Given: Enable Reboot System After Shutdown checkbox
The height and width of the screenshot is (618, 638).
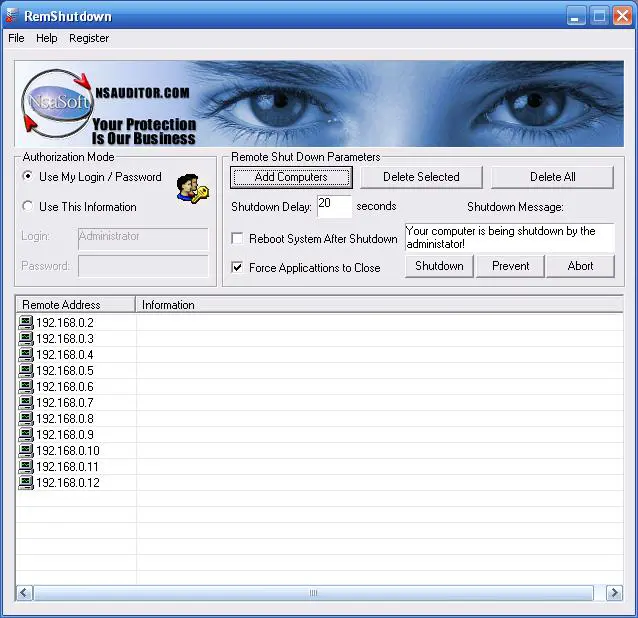Looking at the screenshot, I should click(x=238, y=239).
